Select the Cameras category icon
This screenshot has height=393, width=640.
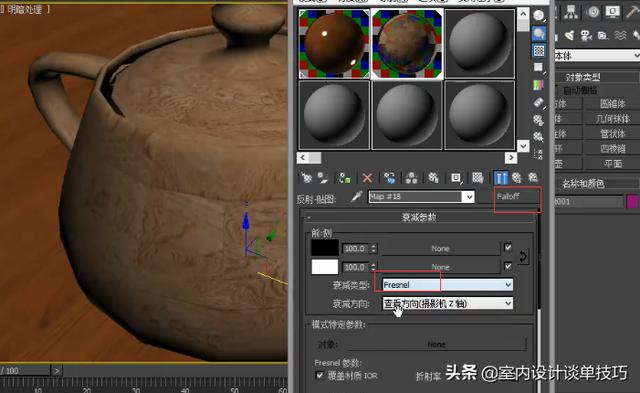pyautogui.click(x=586, y=36)
